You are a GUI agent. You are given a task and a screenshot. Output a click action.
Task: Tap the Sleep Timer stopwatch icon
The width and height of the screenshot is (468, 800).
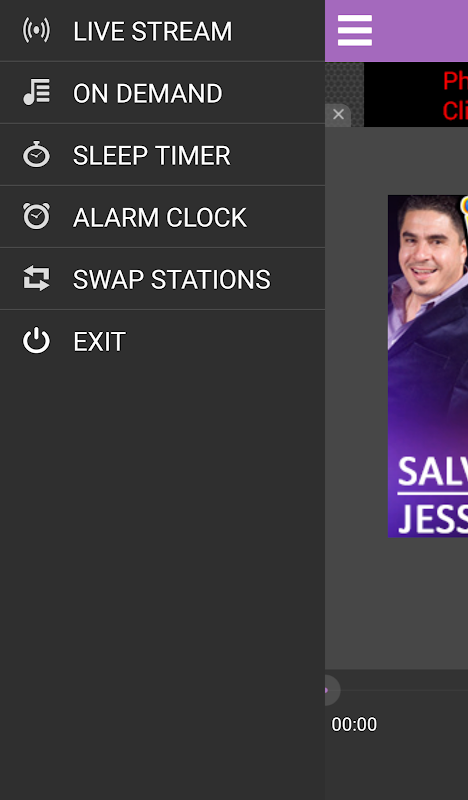(36, 155)
